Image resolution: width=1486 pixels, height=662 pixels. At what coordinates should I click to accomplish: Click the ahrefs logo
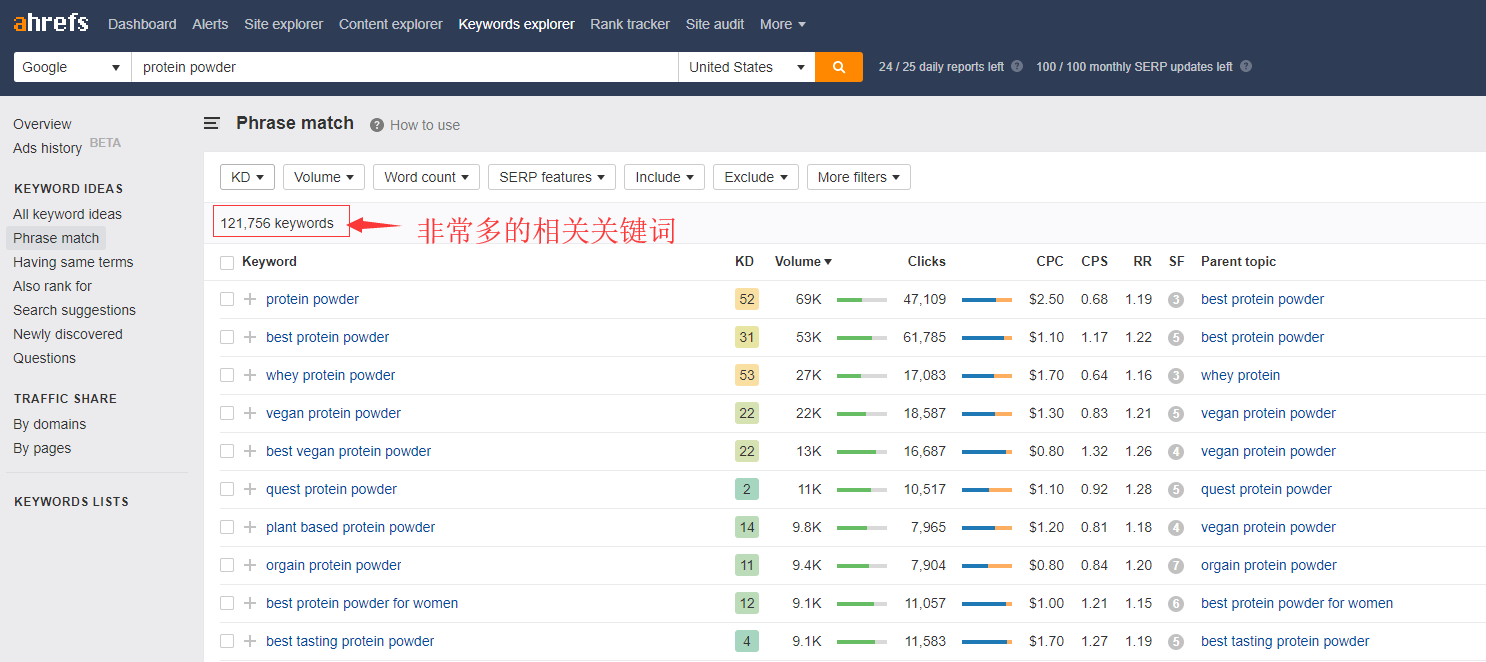[x=51, y=23]
